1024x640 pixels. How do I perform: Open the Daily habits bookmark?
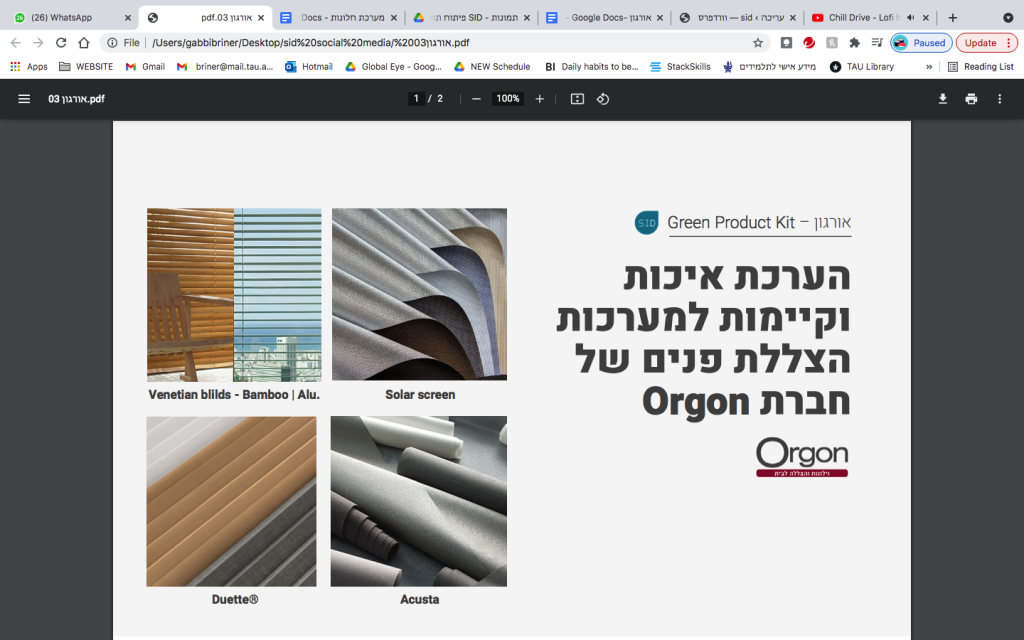[592, 67]
